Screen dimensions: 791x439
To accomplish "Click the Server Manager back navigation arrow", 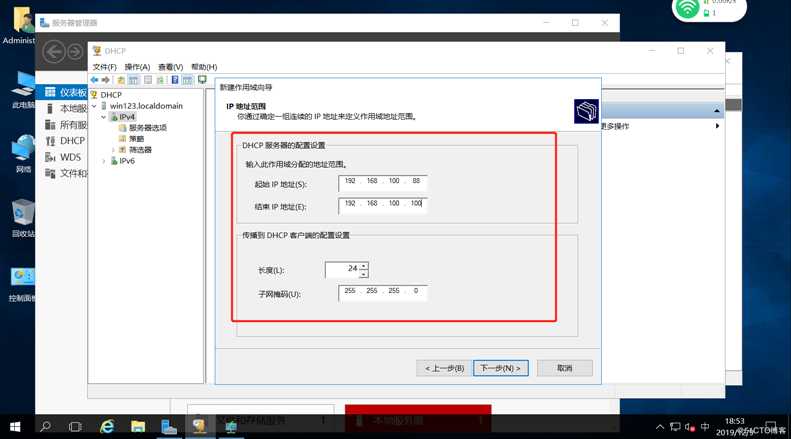I will (53, 52).
